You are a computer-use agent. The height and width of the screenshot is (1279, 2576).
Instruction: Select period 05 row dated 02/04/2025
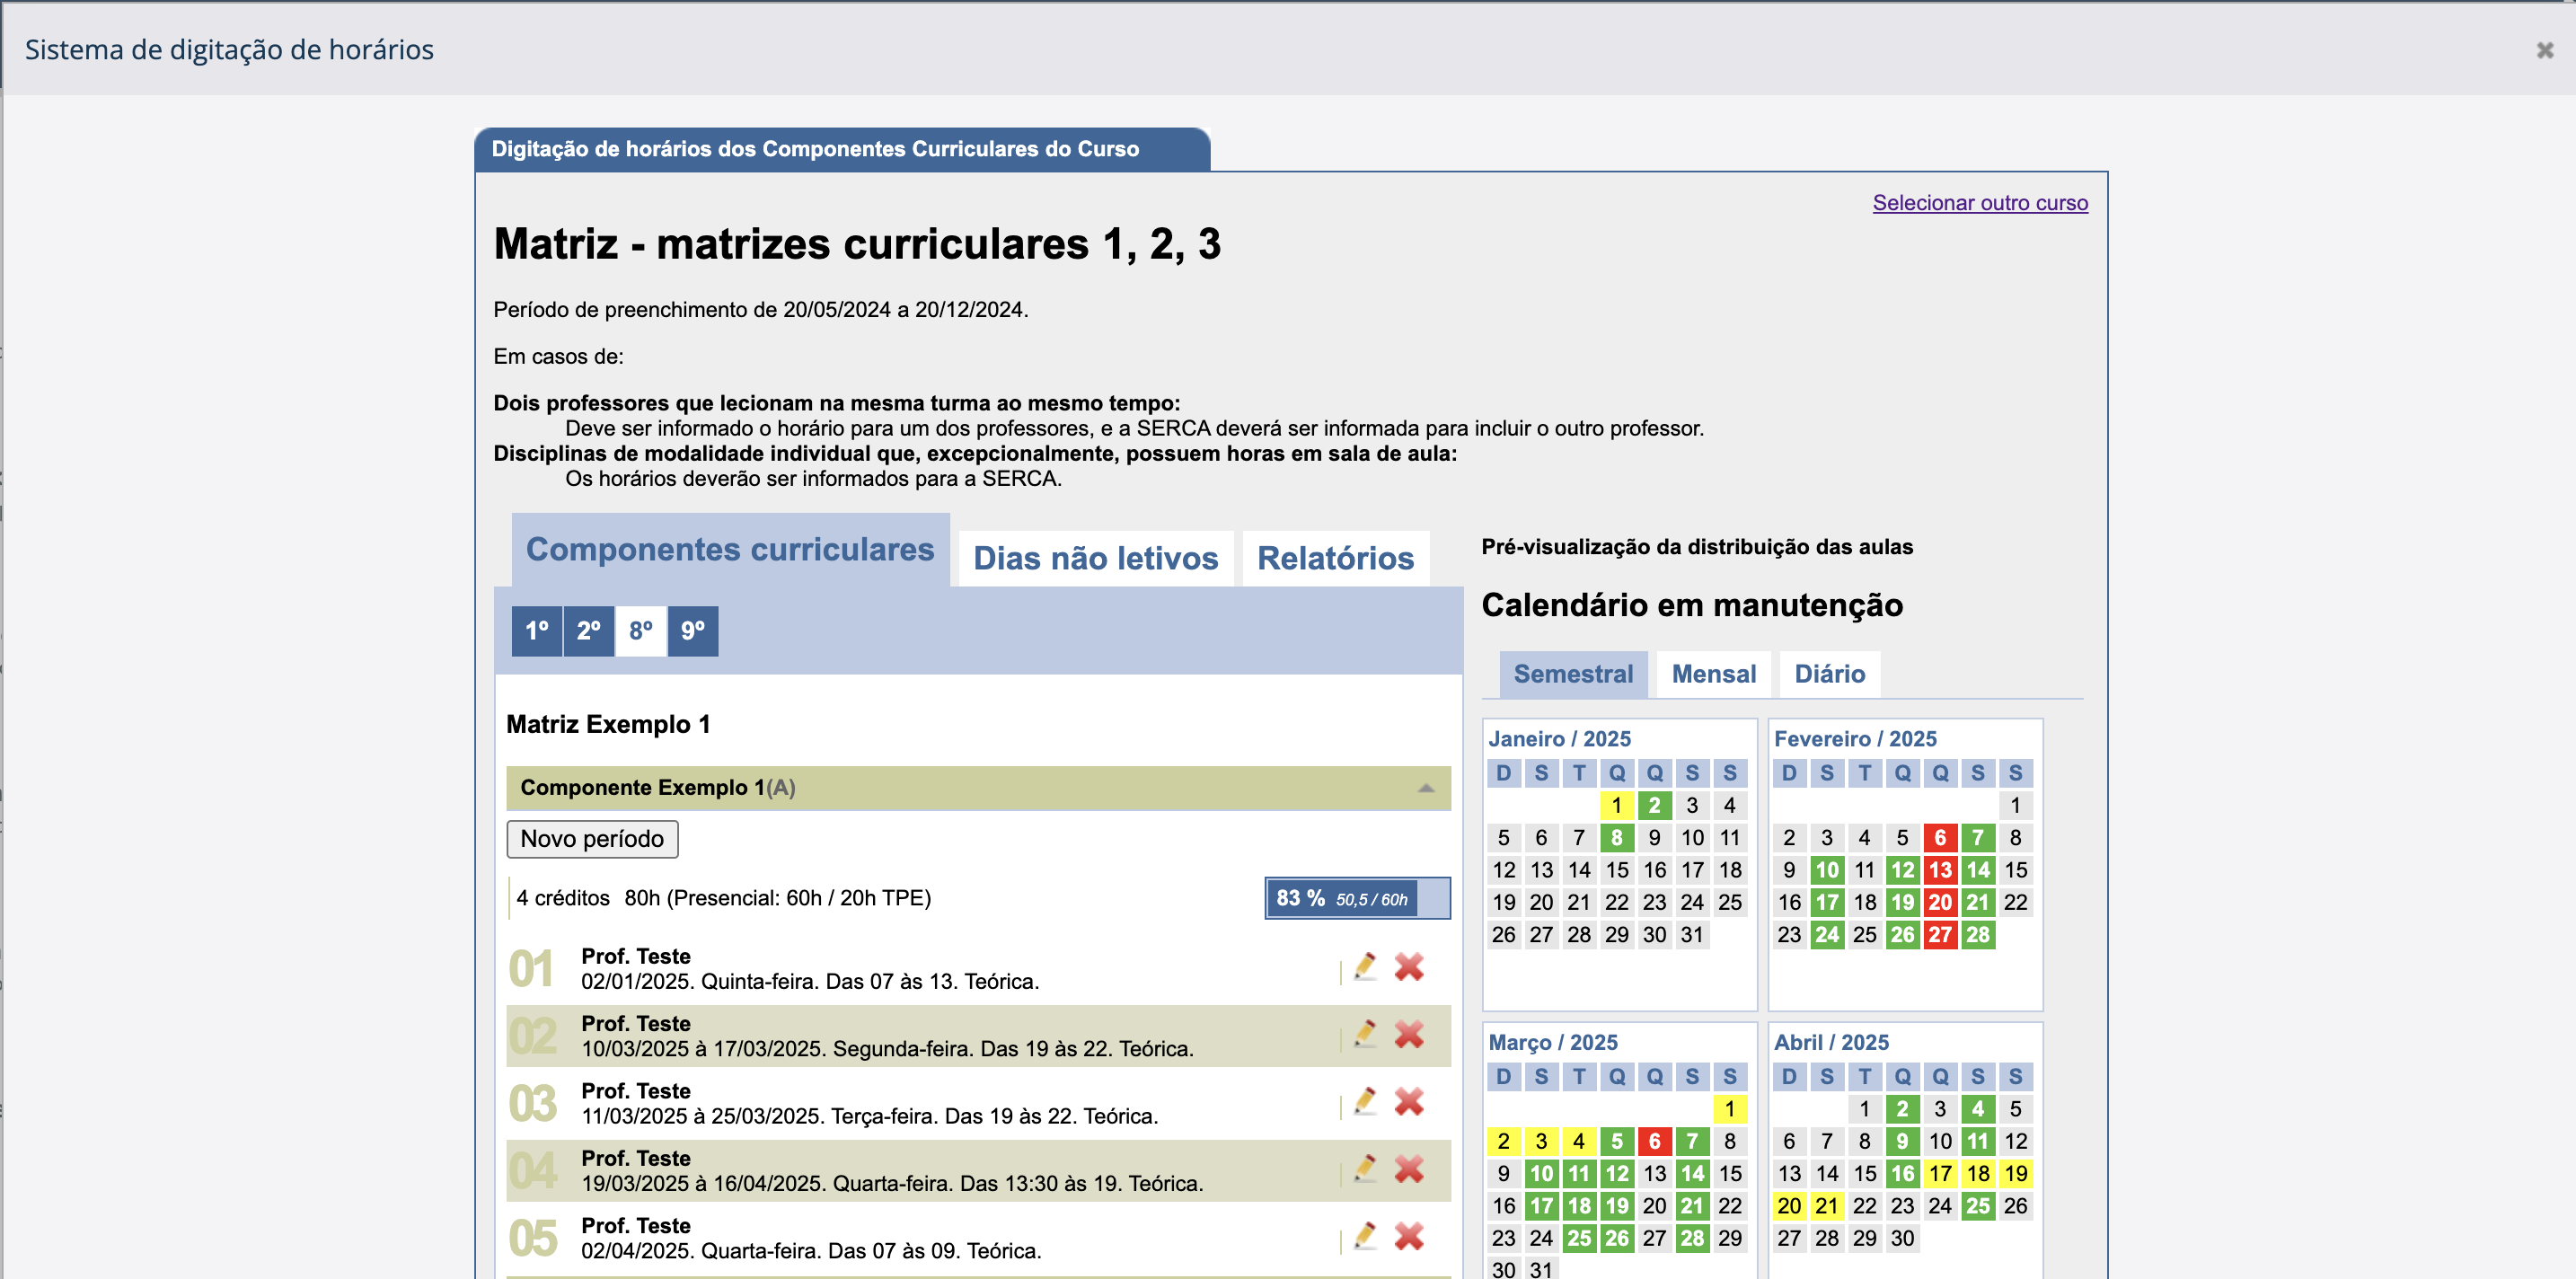(979, 1238)
